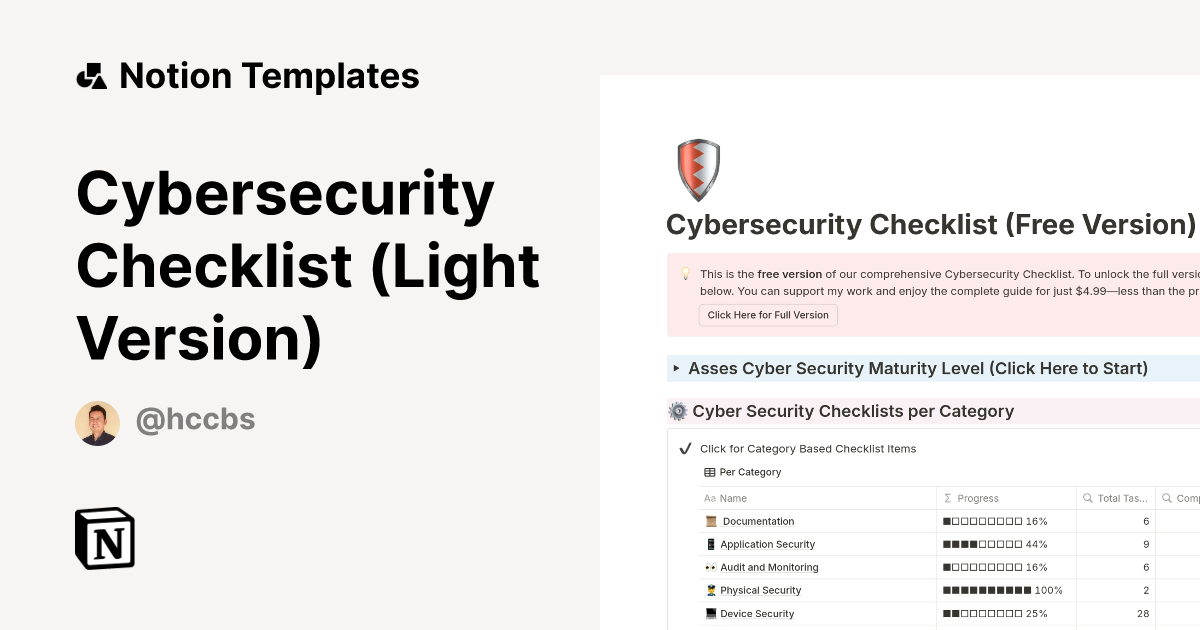The width and height of the screenshot is (1200, 630).
Task: Click the eyes icon for Audit and Monitoring
Action: tap(711, 567)
